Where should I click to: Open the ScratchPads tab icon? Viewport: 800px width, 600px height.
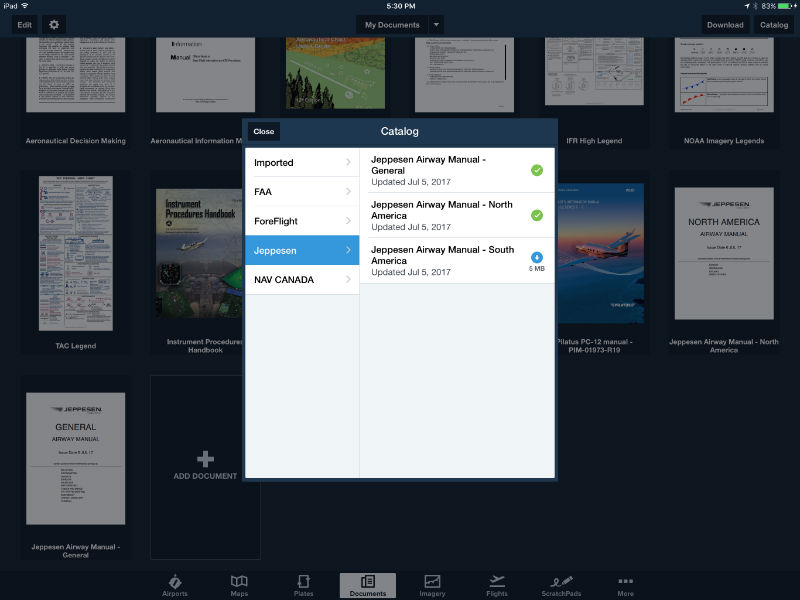click(x=561, y=581)
